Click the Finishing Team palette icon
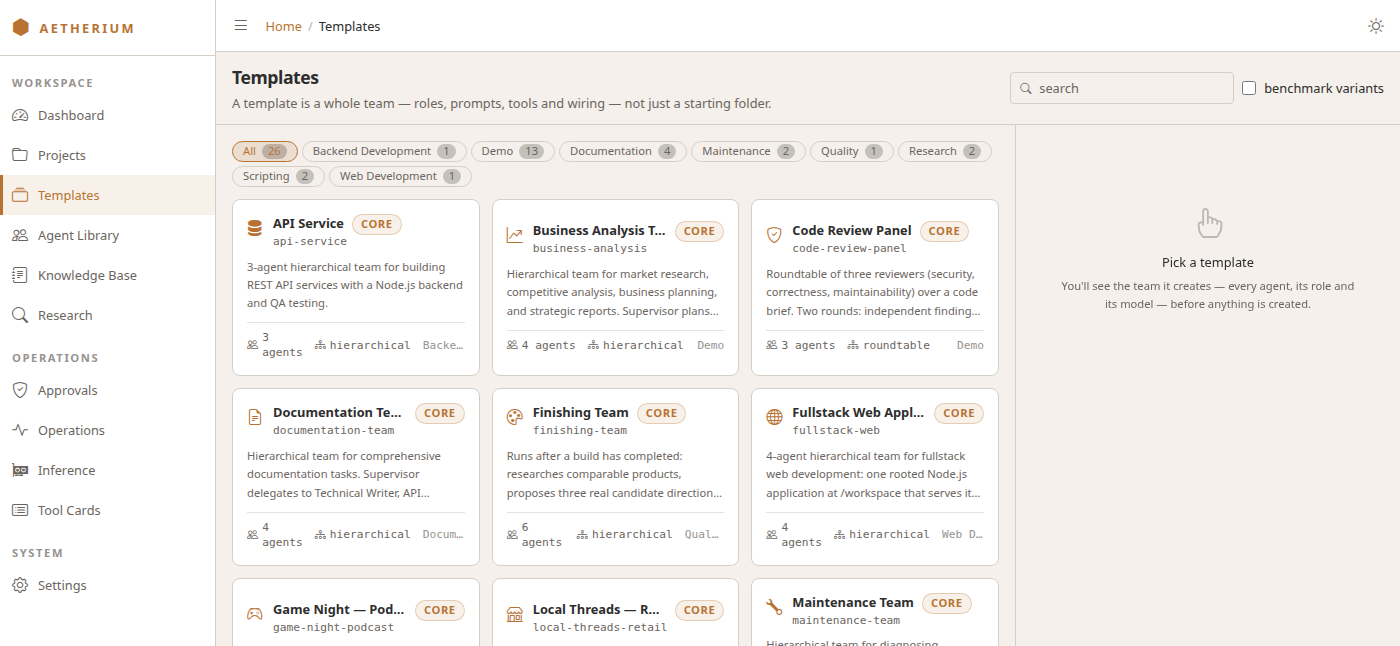Image resolution: width=1400 pixels, height=646 pixels. tap(515, 418)
